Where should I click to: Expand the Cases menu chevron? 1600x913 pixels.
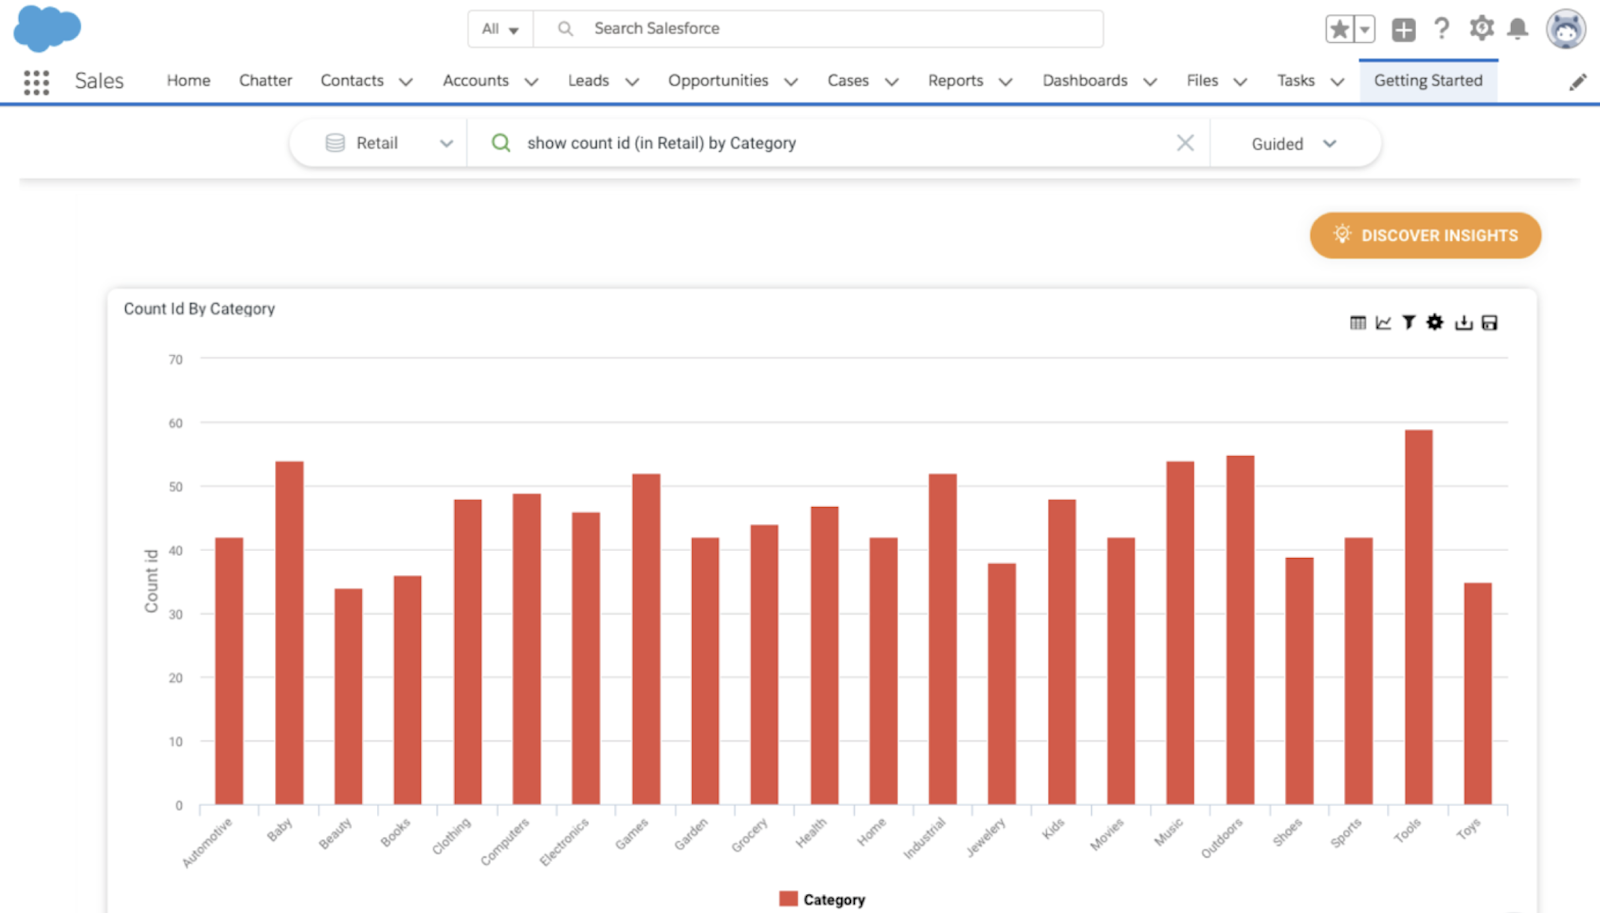click(892, 82)
